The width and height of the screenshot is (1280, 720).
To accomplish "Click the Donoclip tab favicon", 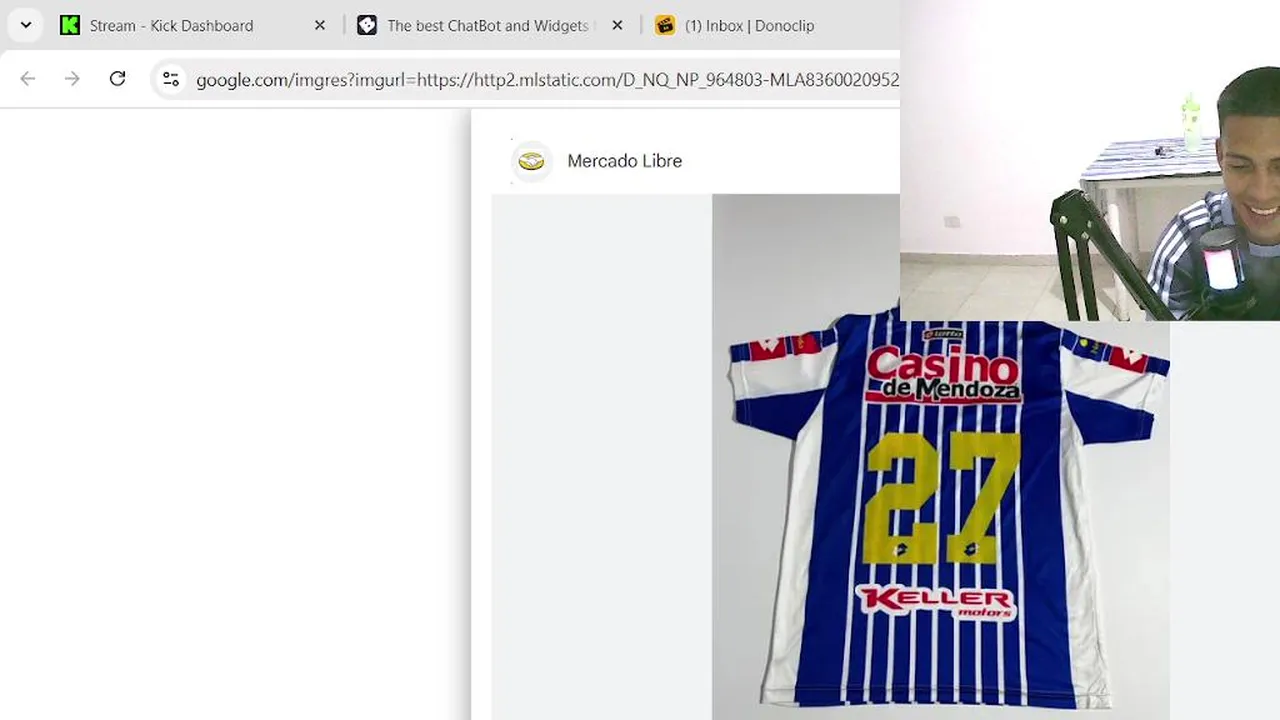I will point(665,25).
